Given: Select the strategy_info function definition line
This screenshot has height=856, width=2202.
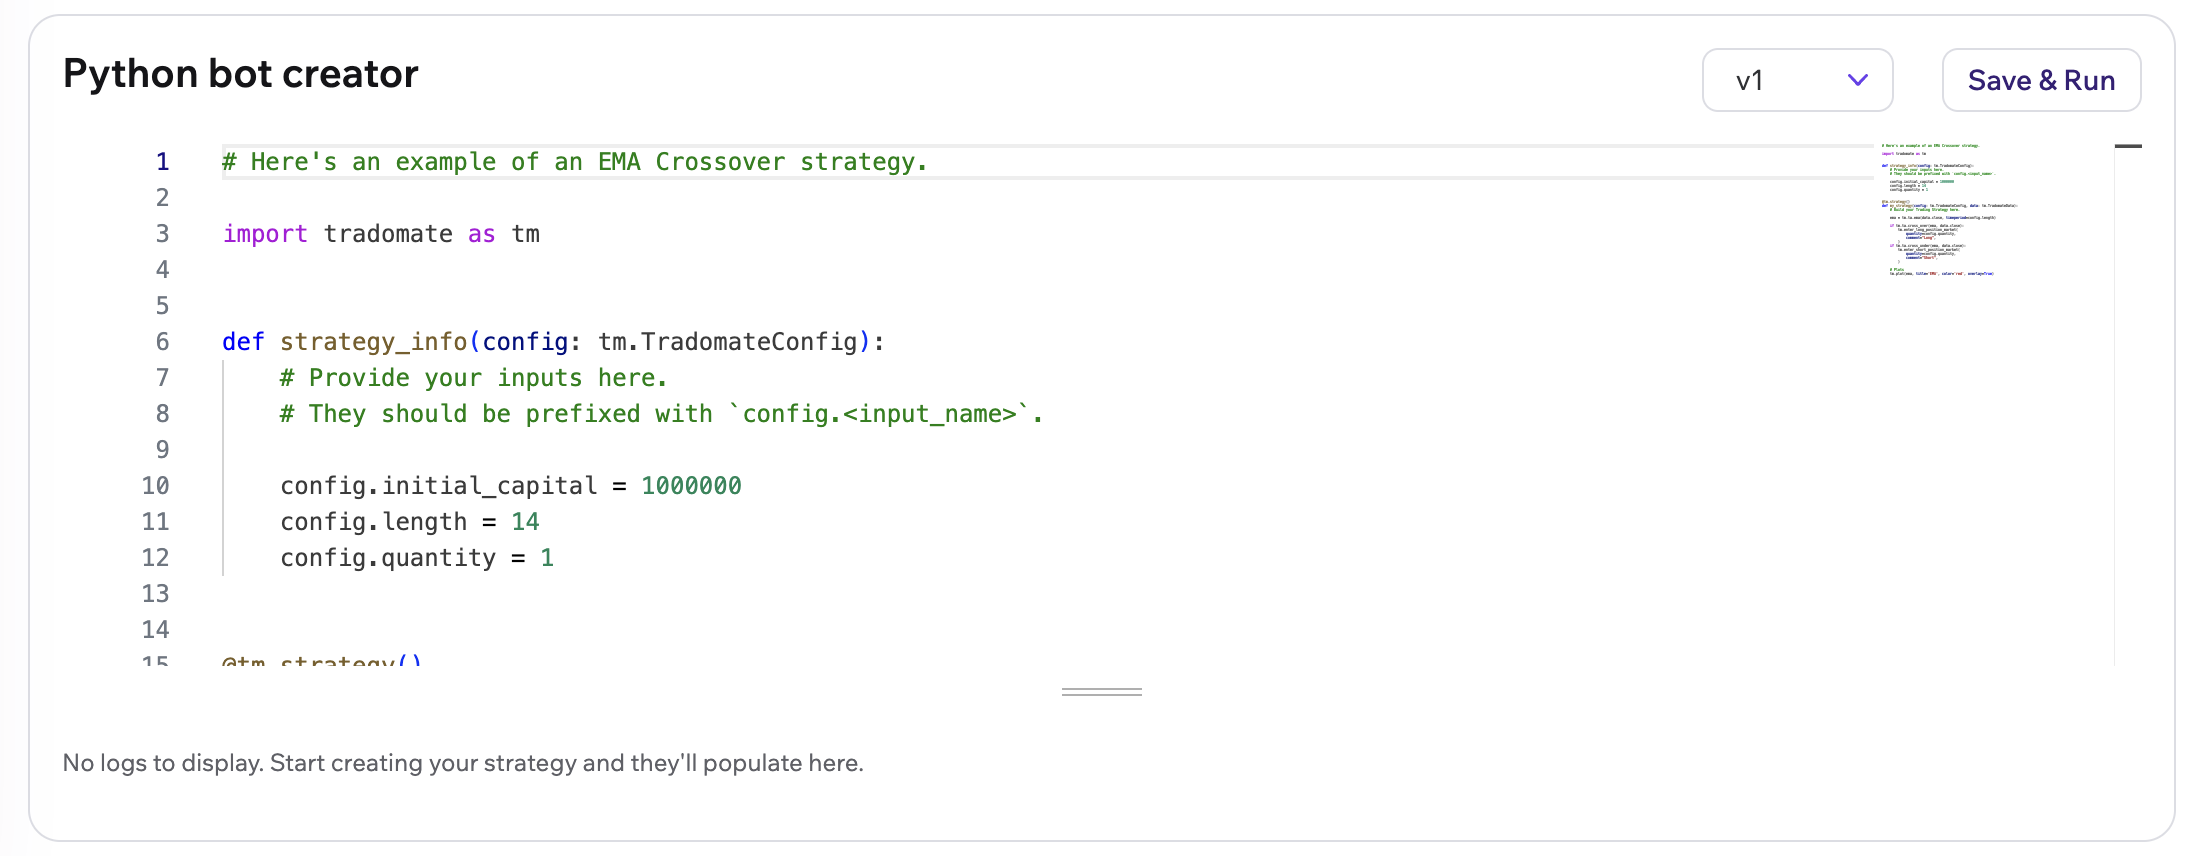Looking at the screenshot, I should click(x=551, y=341).
